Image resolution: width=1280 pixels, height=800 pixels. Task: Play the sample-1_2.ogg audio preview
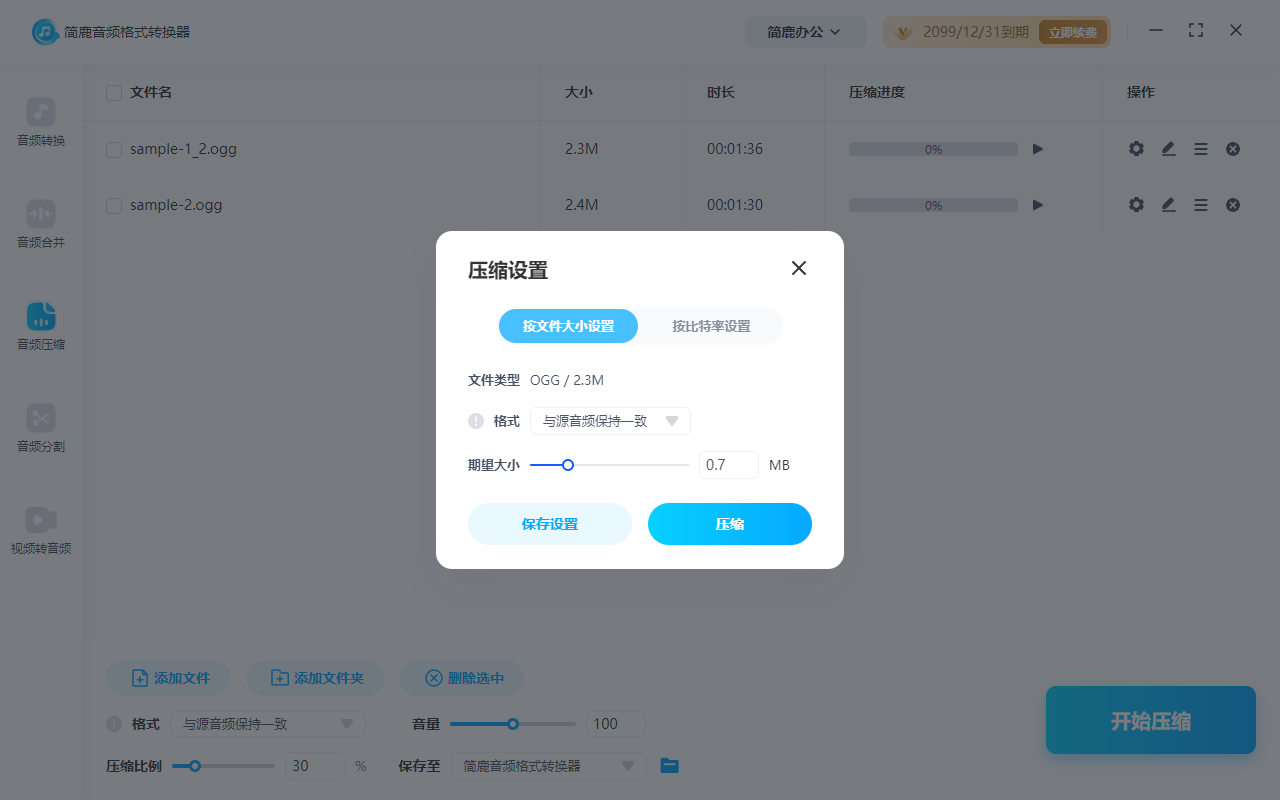[1037, 148]
